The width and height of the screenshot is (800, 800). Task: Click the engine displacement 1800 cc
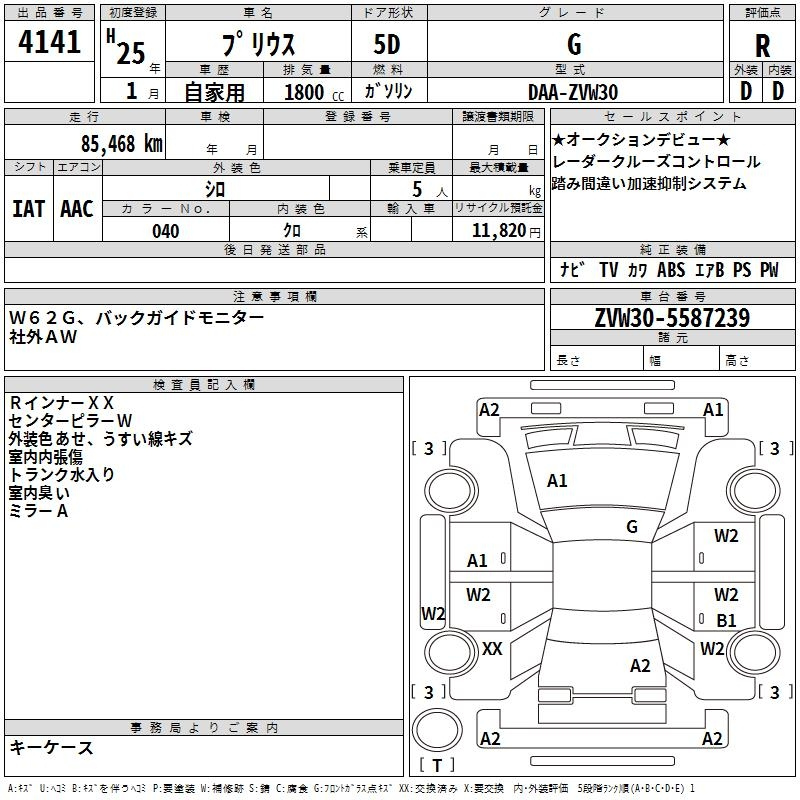(x=314, y=92)
